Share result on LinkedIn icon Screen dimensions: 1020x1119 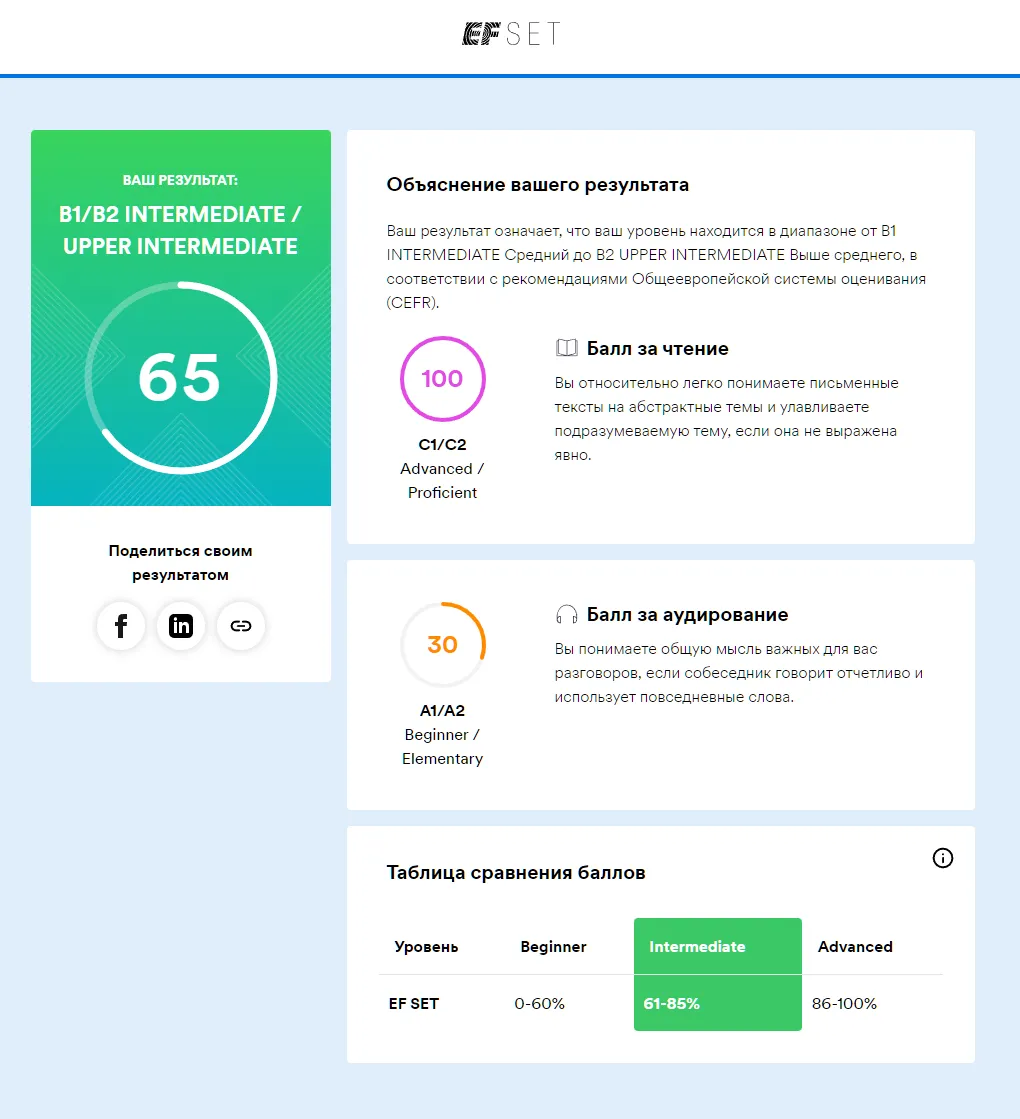tap(181, 626)
